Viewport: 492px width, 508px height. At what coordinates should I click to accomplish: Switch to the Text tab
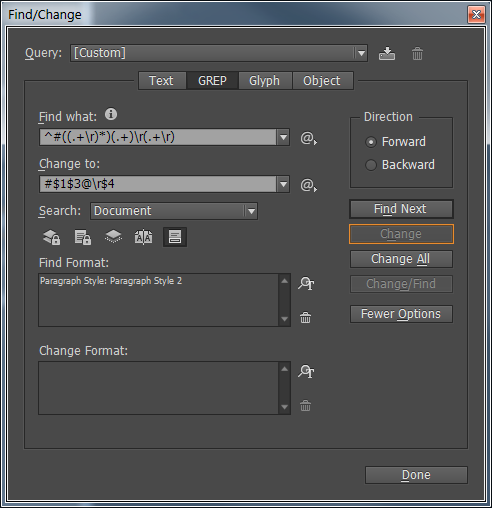[x=161, y=81]
